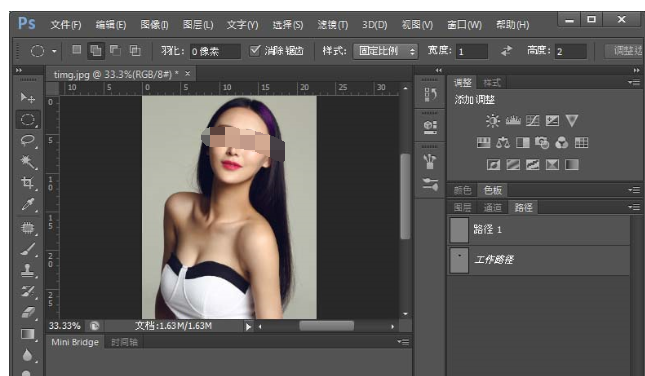This screenshot has width=645, height=376.
Task: Select the Magic Wand tool
Action: click(28, 162)
